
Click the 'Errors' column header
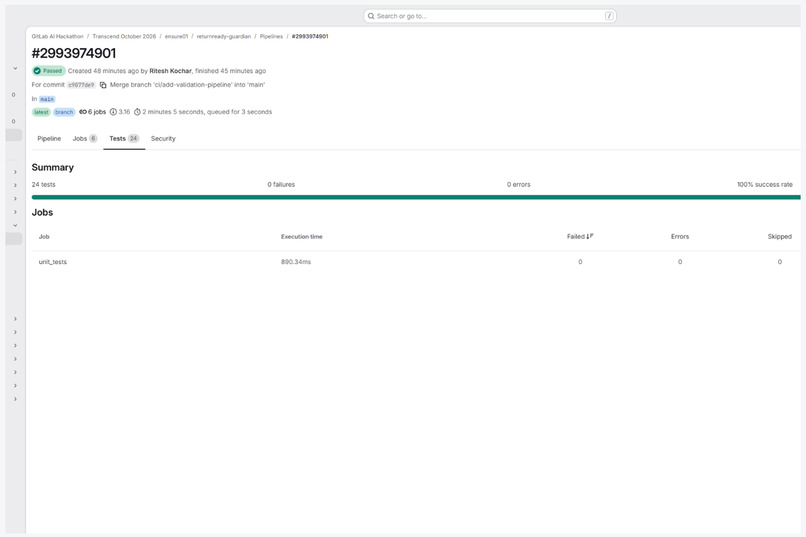point(680,237)
